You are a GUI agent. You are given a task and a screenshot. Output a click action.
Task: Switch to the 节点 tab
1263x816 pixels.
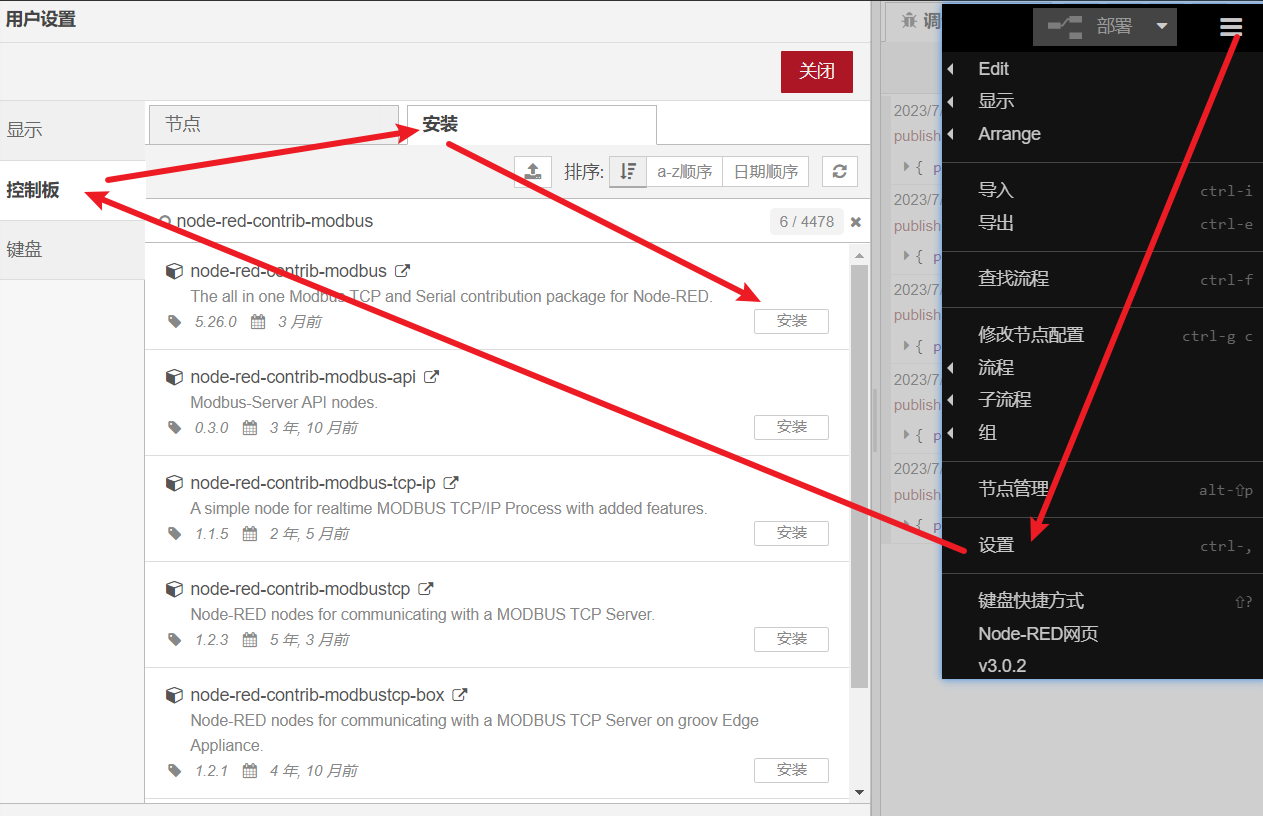tap(274, 125)
